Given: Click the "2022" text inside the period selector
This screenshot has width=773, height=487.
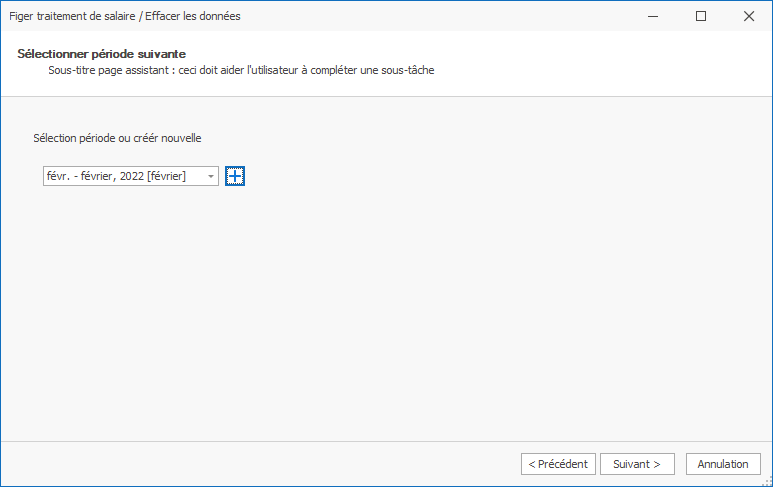Looking at the screenshot, I should 131,176.
